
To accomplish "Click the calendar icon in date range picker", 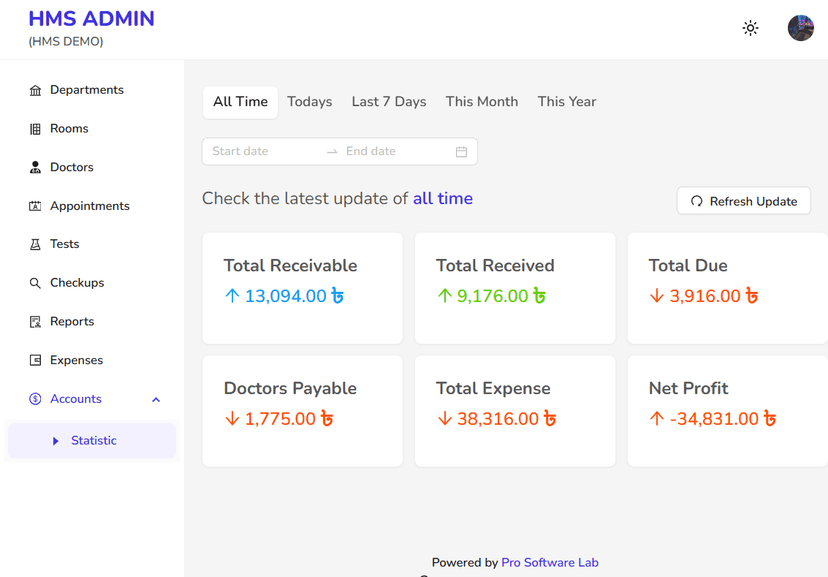I will click(x=461, y=152).
